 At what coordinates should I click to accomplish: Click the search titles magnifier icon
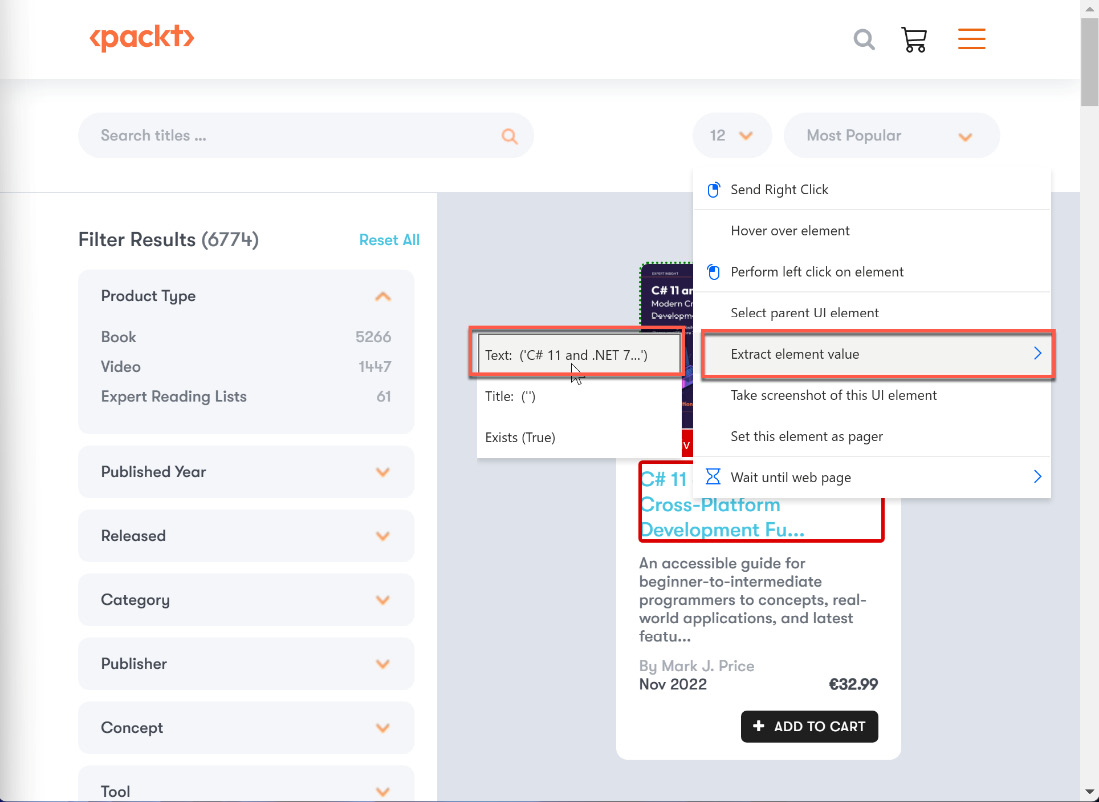[x=510, y=136]
